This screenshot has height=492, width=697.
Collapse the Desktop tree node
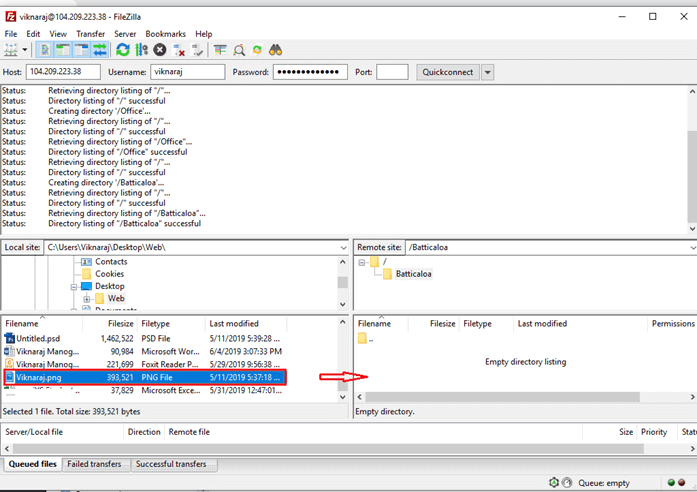tap(74, 287)
